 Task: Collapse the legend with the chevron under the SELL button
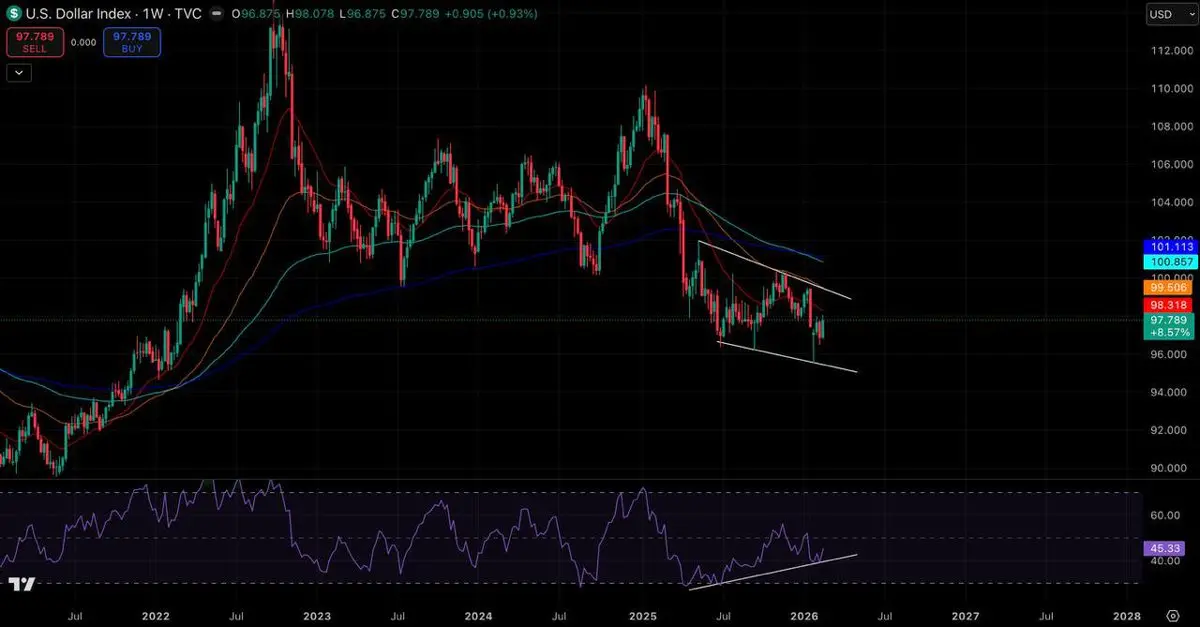[x=19, y=72]
